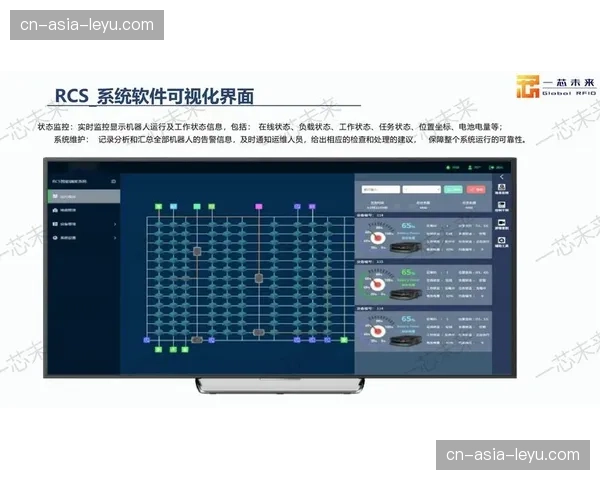Click the red reset button
This screenshot has width=600, height=480.
pyautogui.click(x=476, y=189)
